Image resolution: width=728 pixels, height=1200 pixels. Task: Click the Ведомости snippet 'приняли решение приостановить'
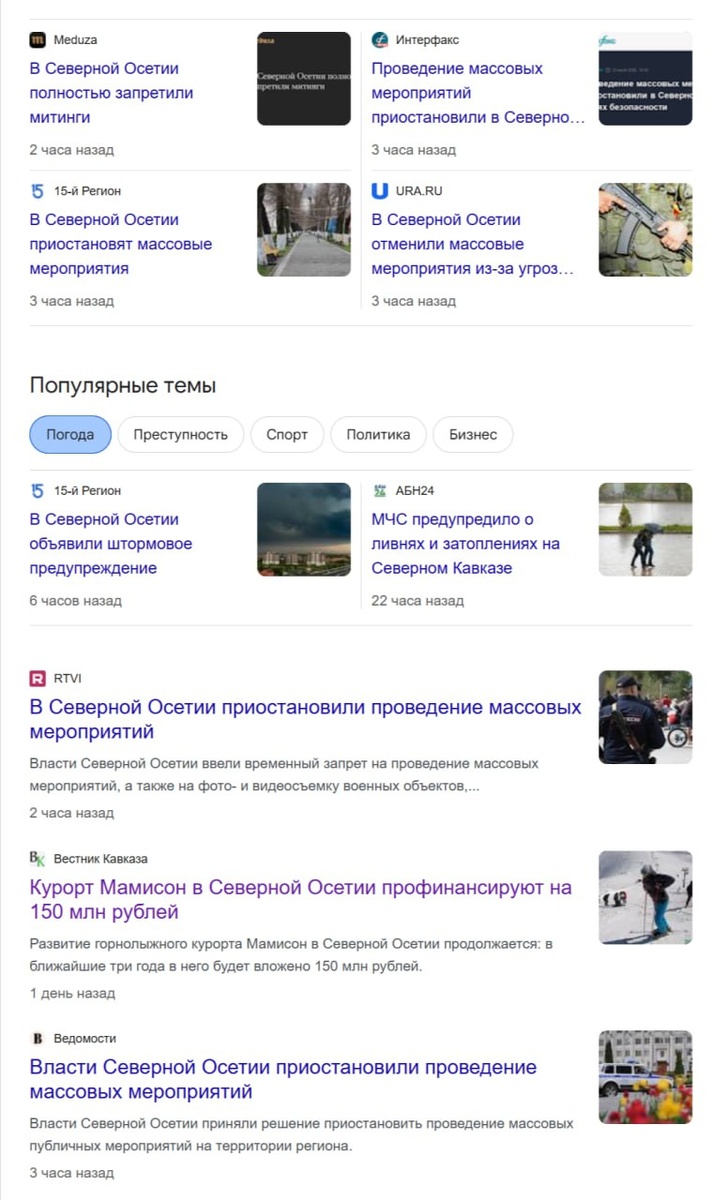coord(302,1135)
